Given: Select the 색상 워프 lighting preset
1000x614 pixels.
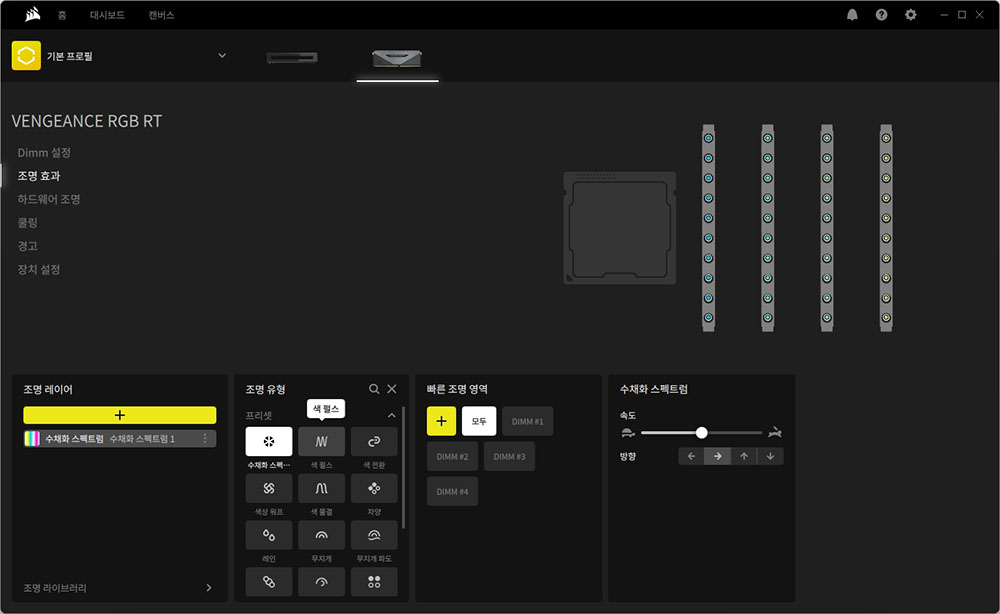Looking at the screenshot, I should pyautogui.click(x=268, y=488).
